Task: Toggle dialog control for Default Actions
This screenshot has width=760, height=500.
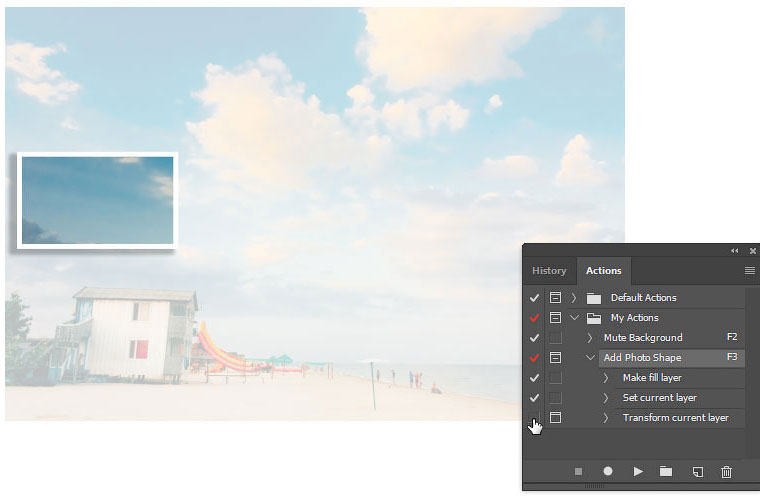Action: (555, 297)
